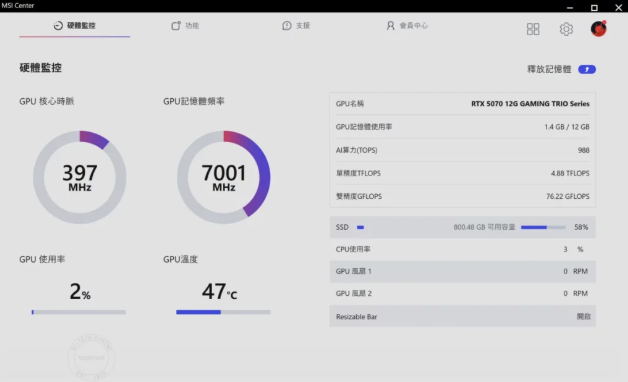Click the 硬體監控 page heading
The height and width of the screenshot is (382, 628).
point(40,68)
